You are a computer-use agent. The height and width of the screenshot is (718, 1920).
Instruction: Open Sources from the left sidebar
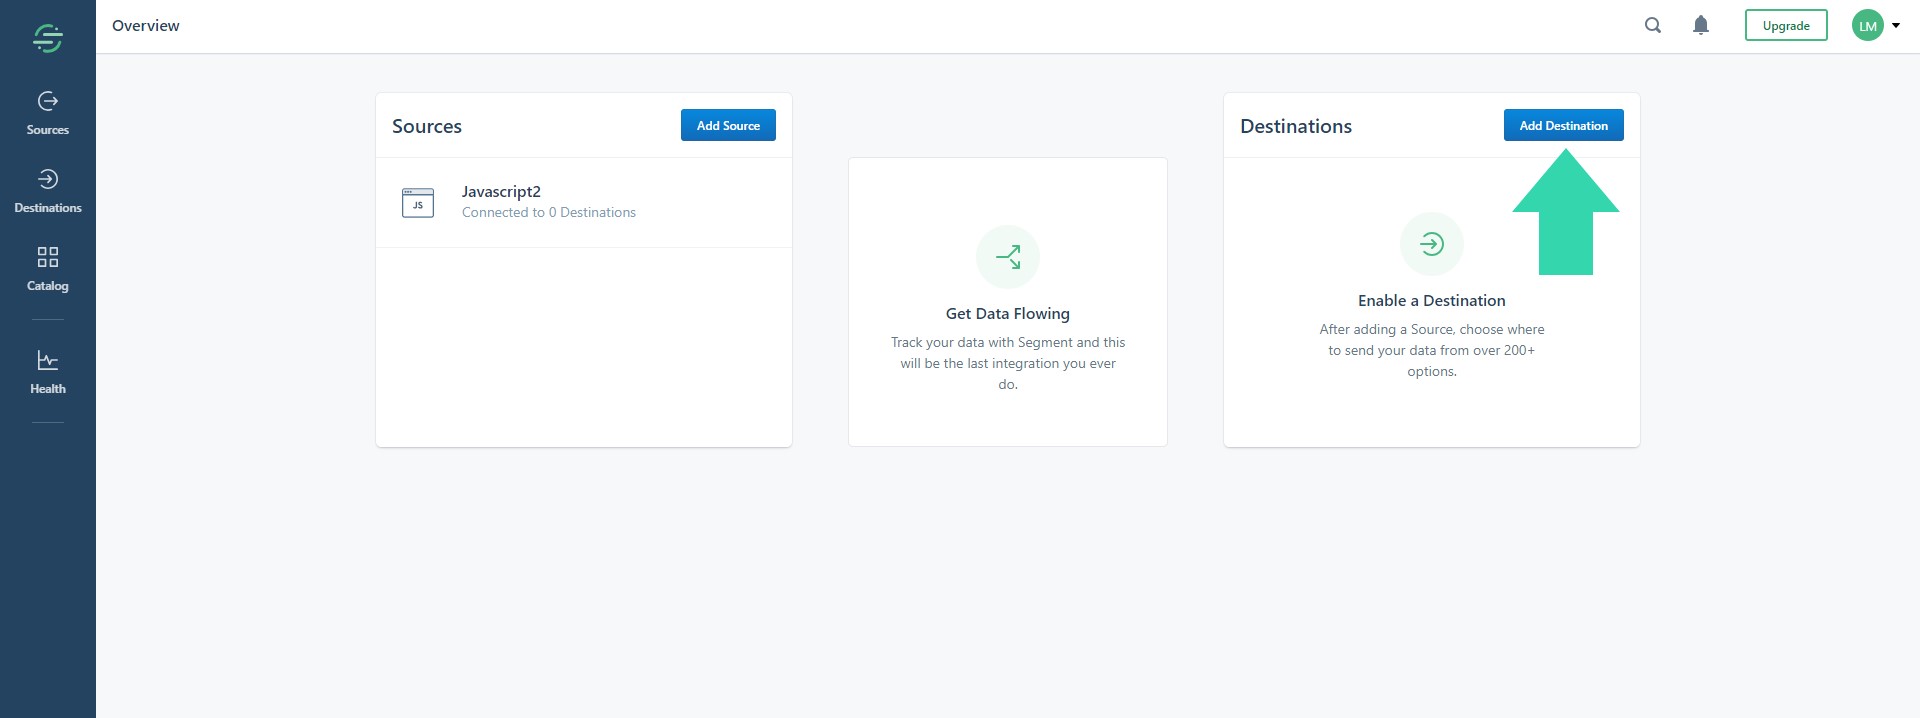(x=47, y=112)
